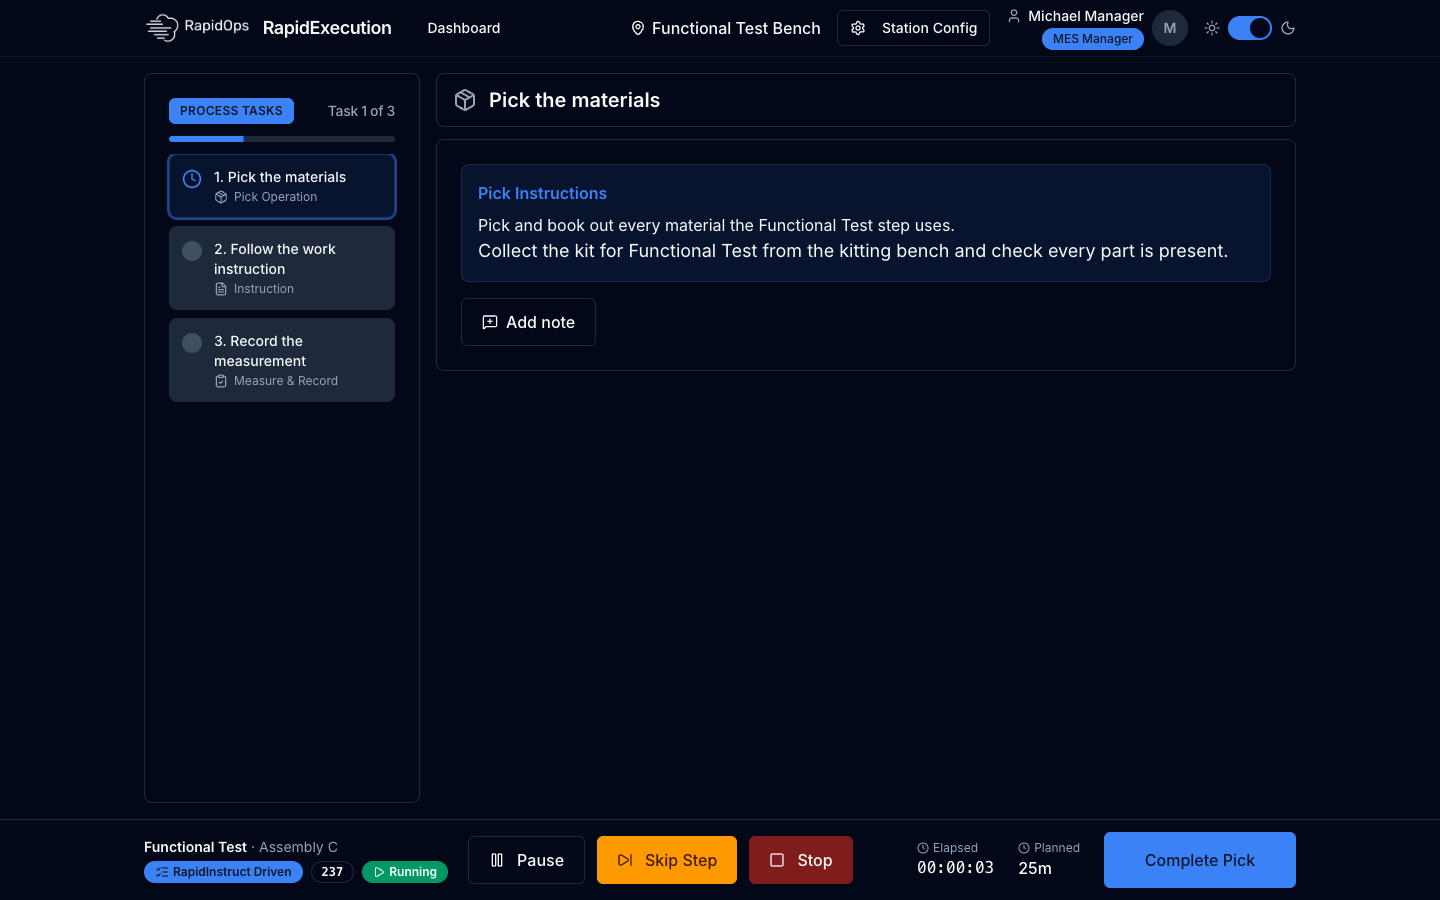This screenshot has height=900, width=1440.
Task: Select task 3 Record the measurement
Action: coord(282,360)
